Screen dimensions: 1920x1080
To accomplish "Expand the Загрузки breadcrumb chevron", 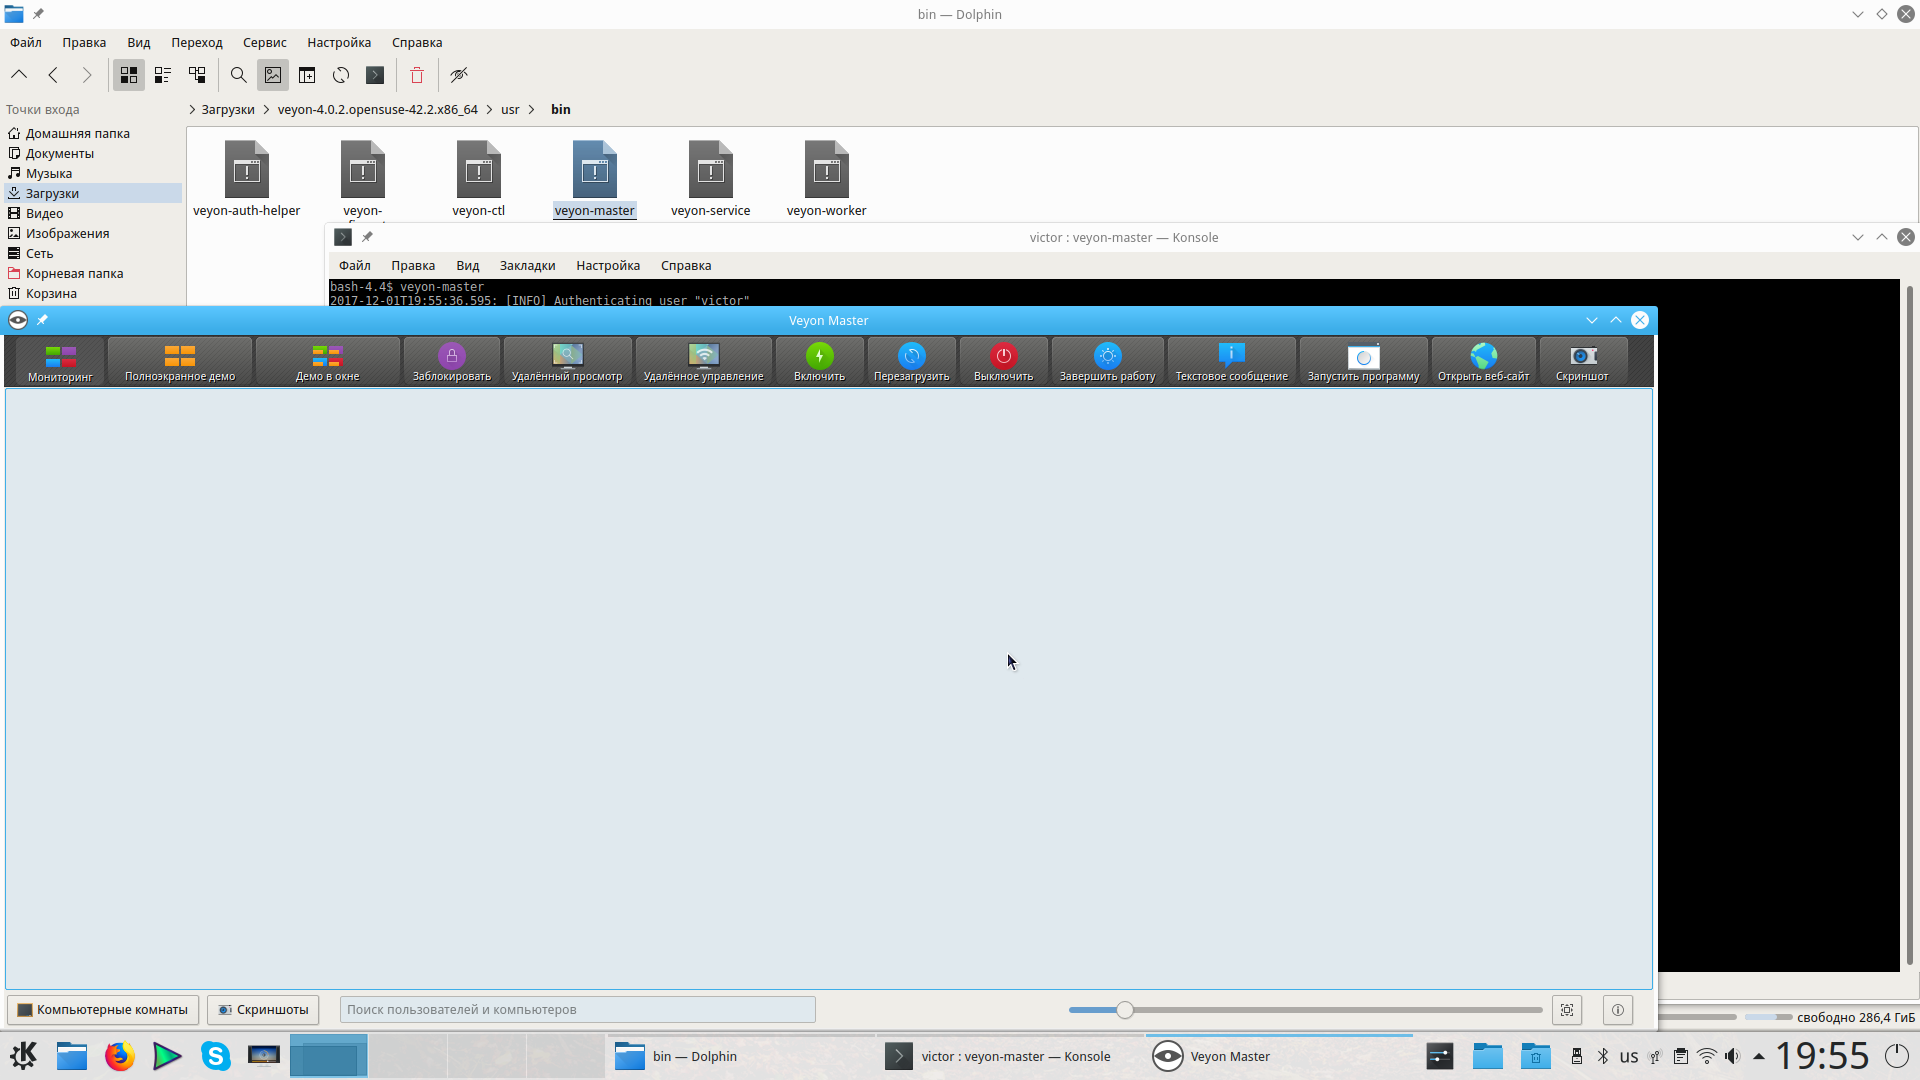I will tap(267, 110).
